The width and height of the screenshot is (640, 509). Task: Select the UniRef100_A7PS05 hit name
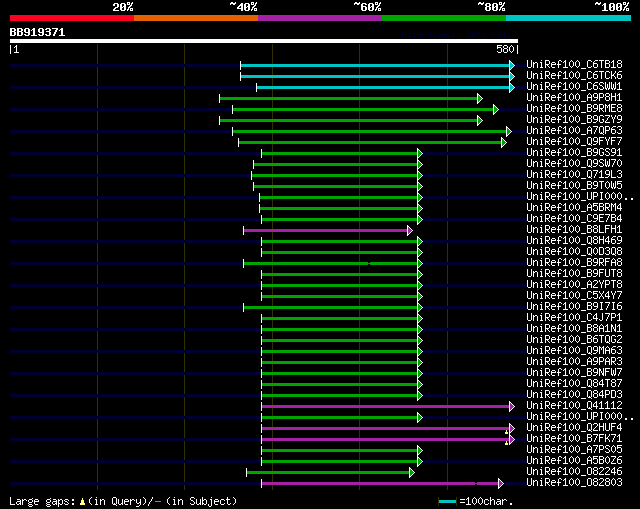click(x=574, y=450)
